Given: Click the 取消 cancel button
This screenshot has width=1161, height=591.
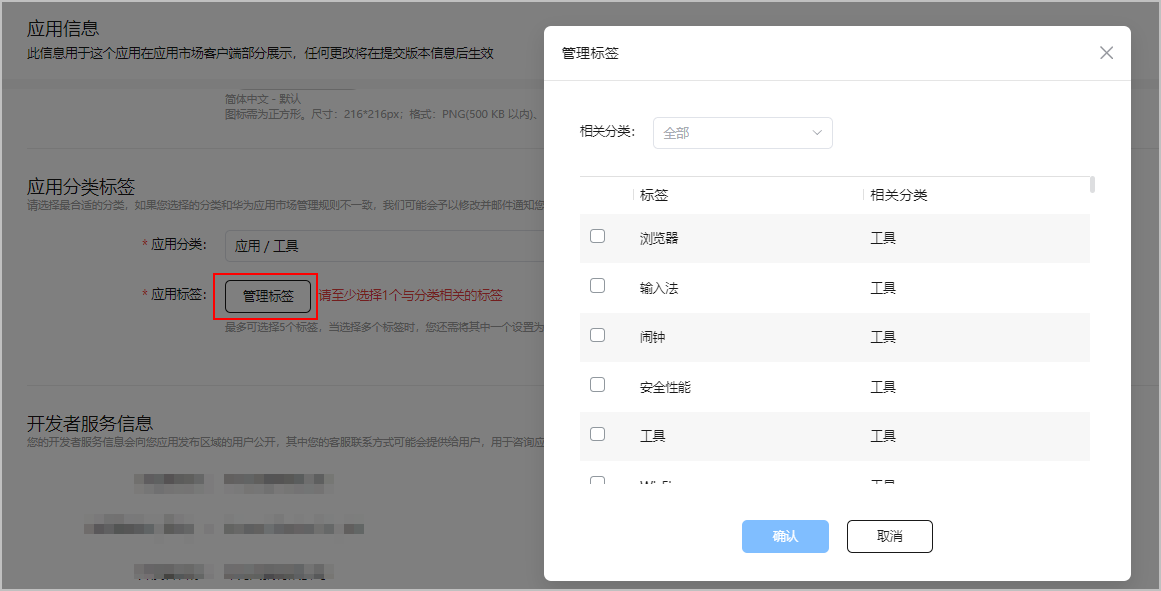Looking at the screenshot, I should 888,536.
